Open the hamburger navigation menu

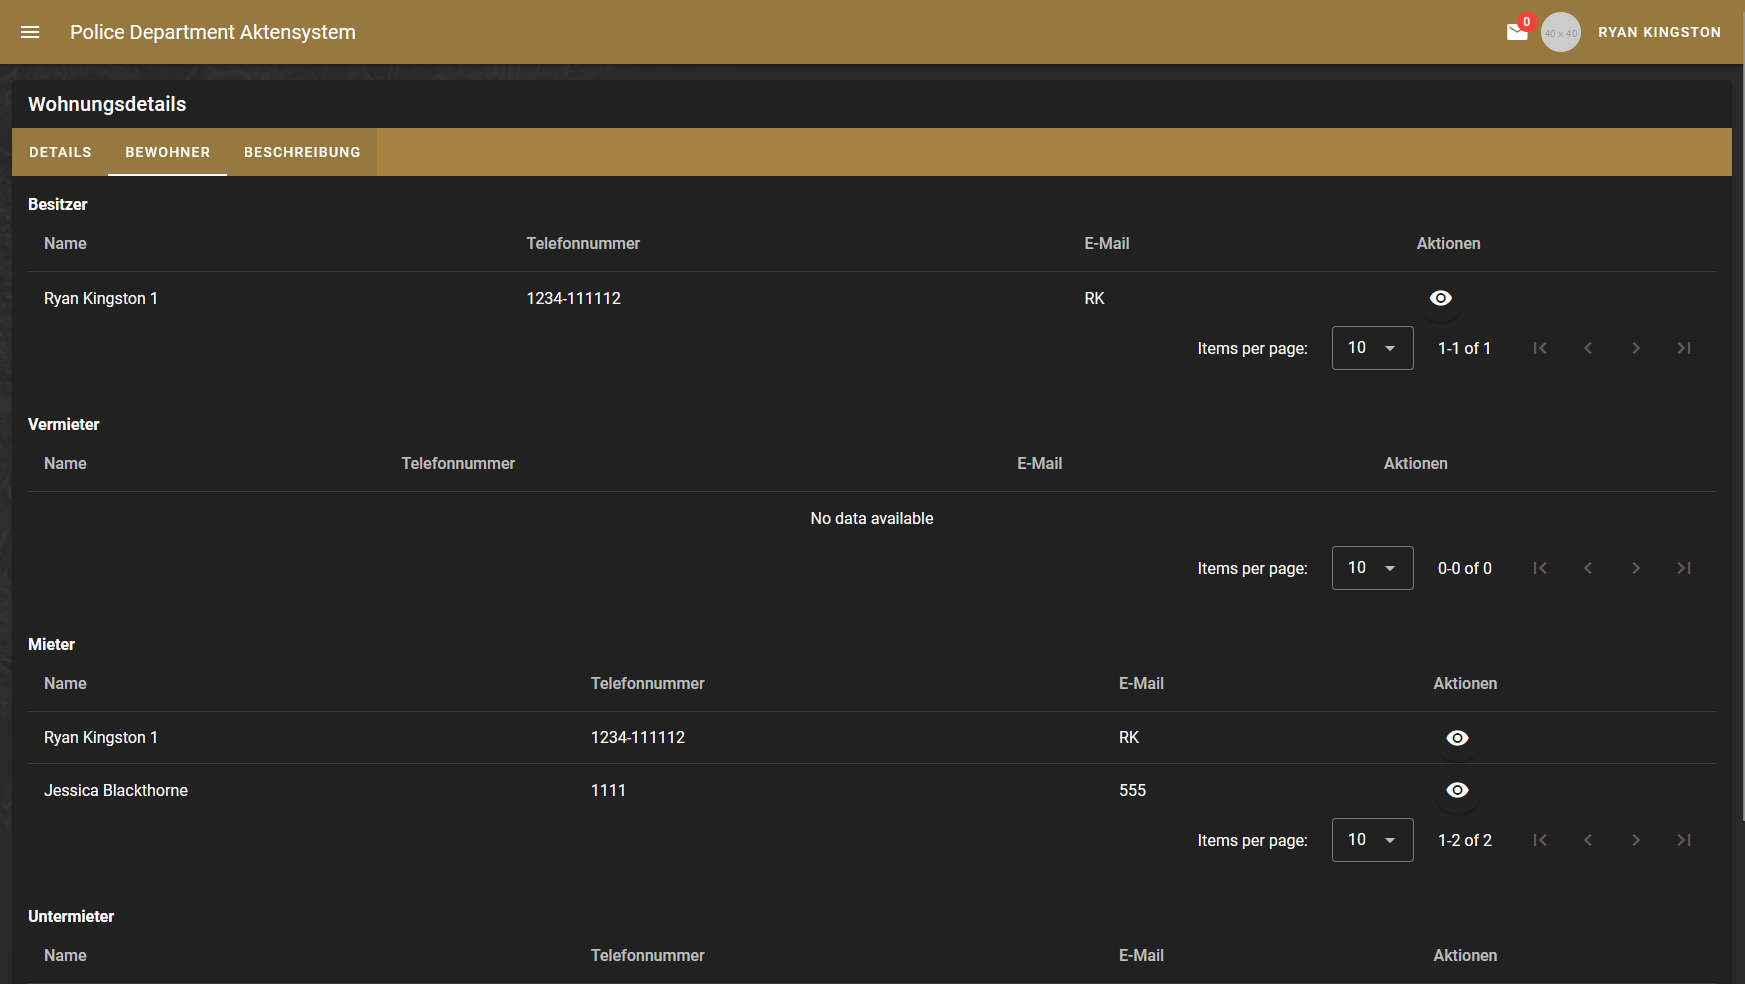point(30,32)
